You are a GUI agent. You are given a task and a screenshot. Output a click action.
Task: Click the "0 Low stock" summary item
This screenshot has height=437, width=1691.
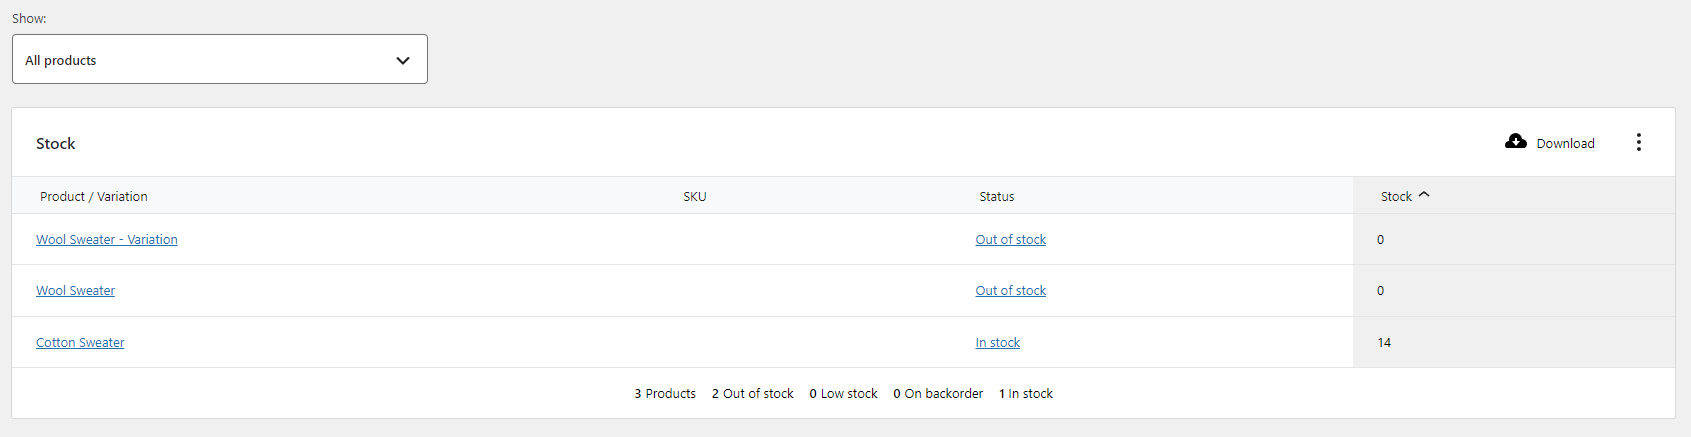point(844,394)
